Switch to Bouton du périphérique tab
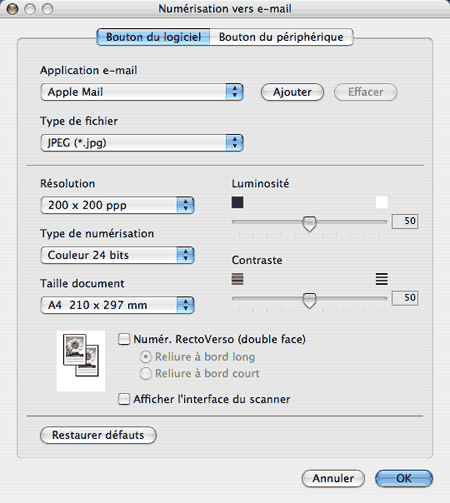This screenshot has width=450, height=503. point(281,37)
